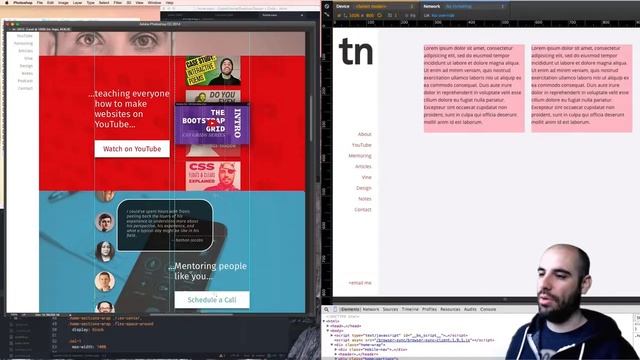Open the Filter menu

(x=118, y=2)
